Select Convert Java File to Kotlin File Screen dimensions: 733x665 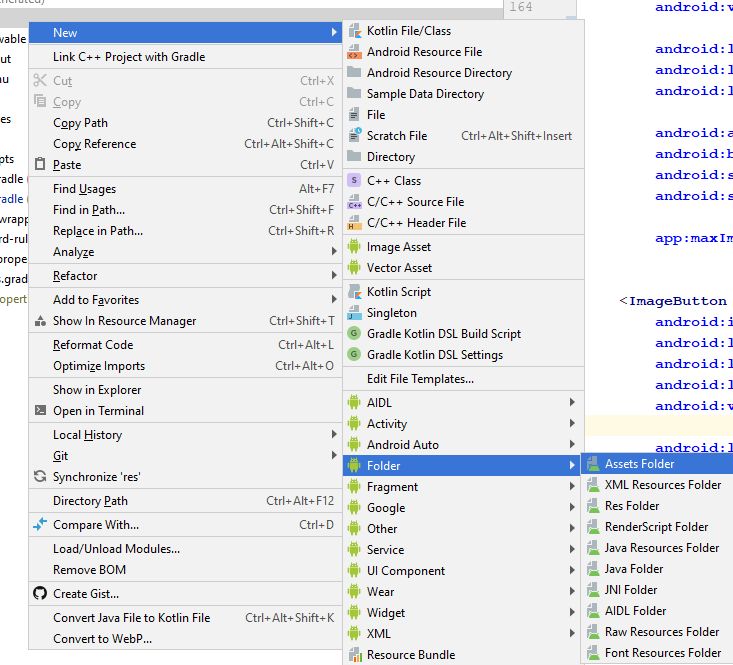(x=186, y=618)
